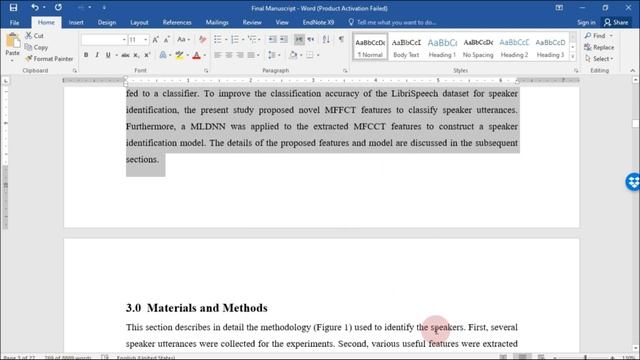The image size is (640, 360).
Task: Switch to the Layout tab
Action: point(139,22)
